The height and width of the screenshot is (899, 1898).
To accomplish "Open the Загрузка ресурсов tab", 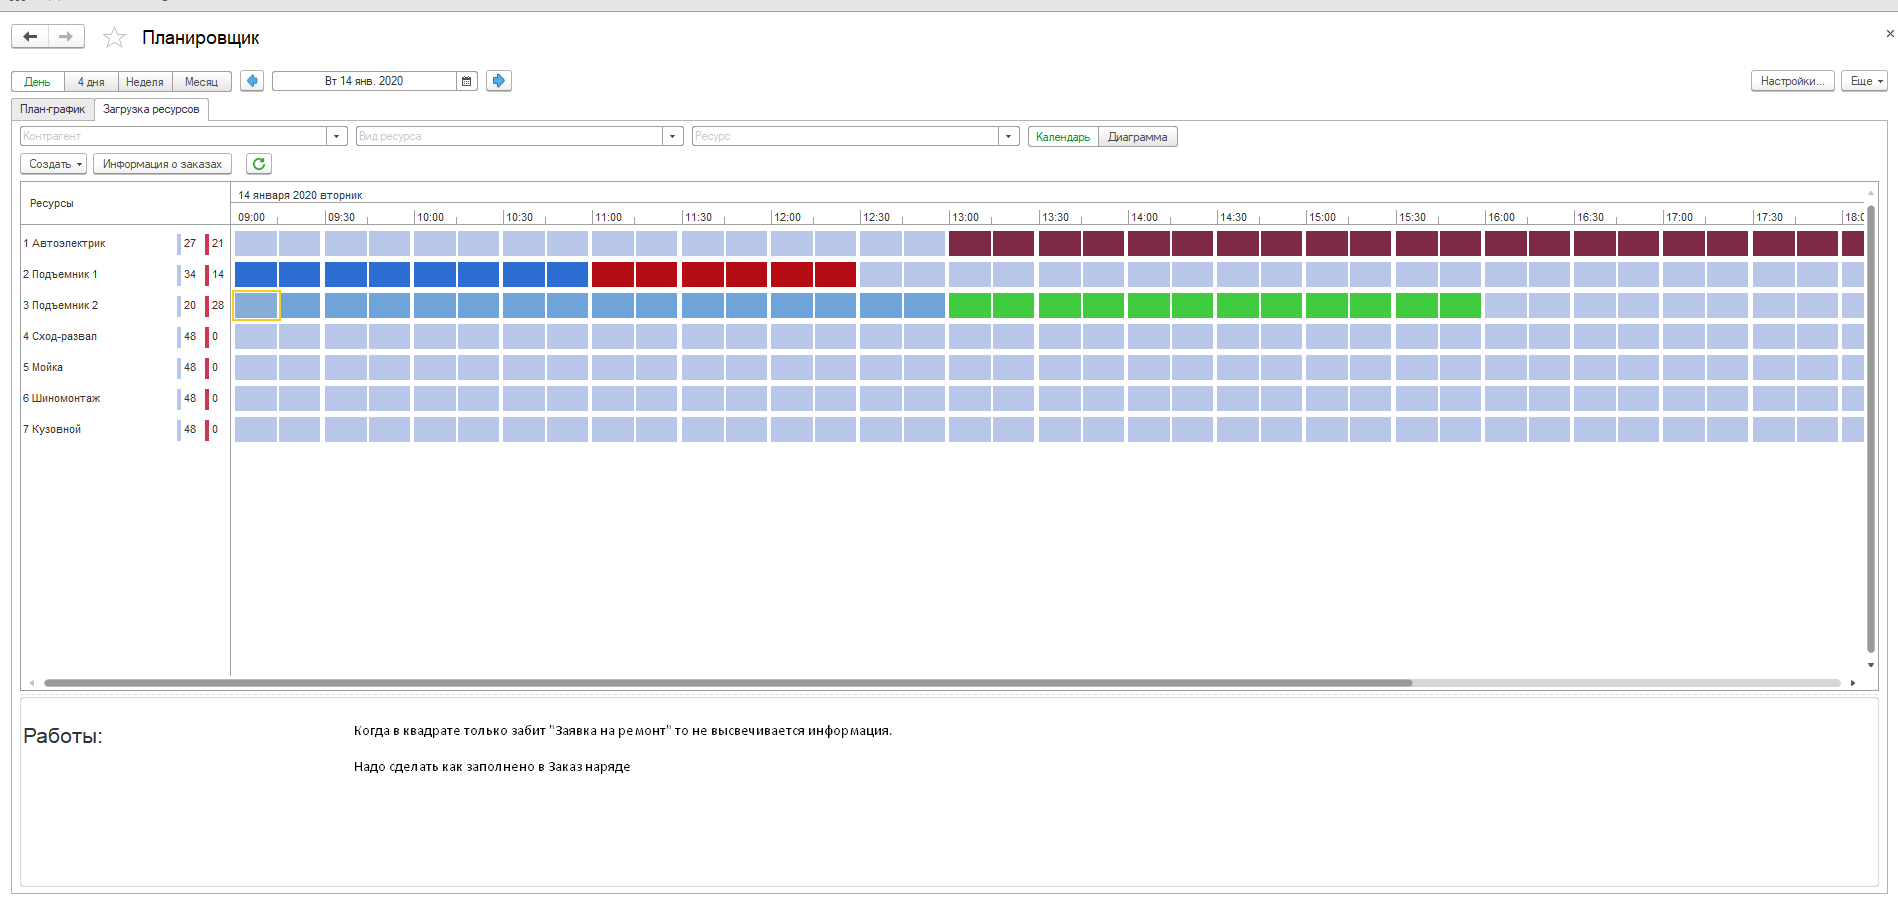I will tap(151, 109).
